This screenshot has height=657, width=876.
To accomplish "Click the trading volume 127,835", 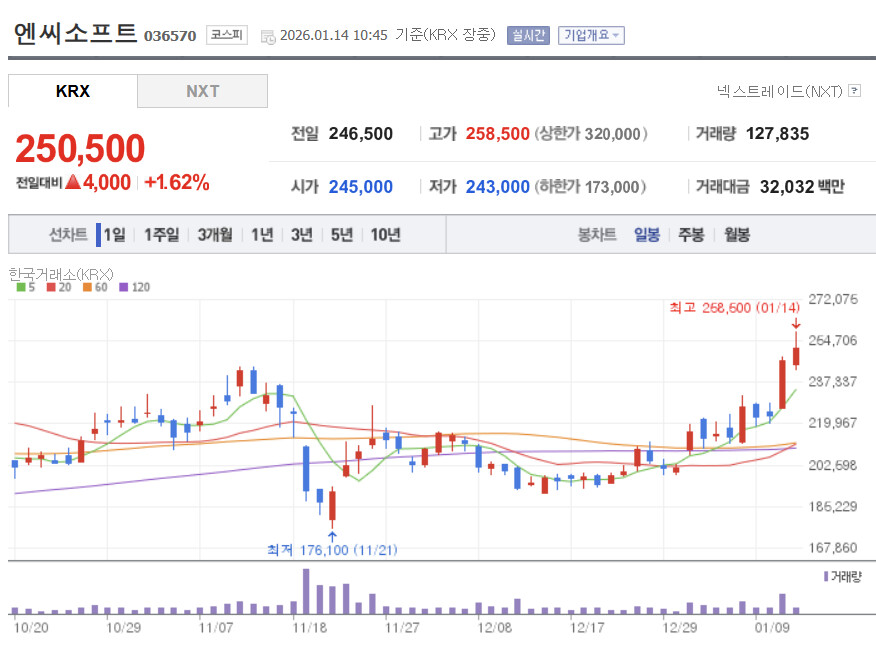I will coord(777,134).
